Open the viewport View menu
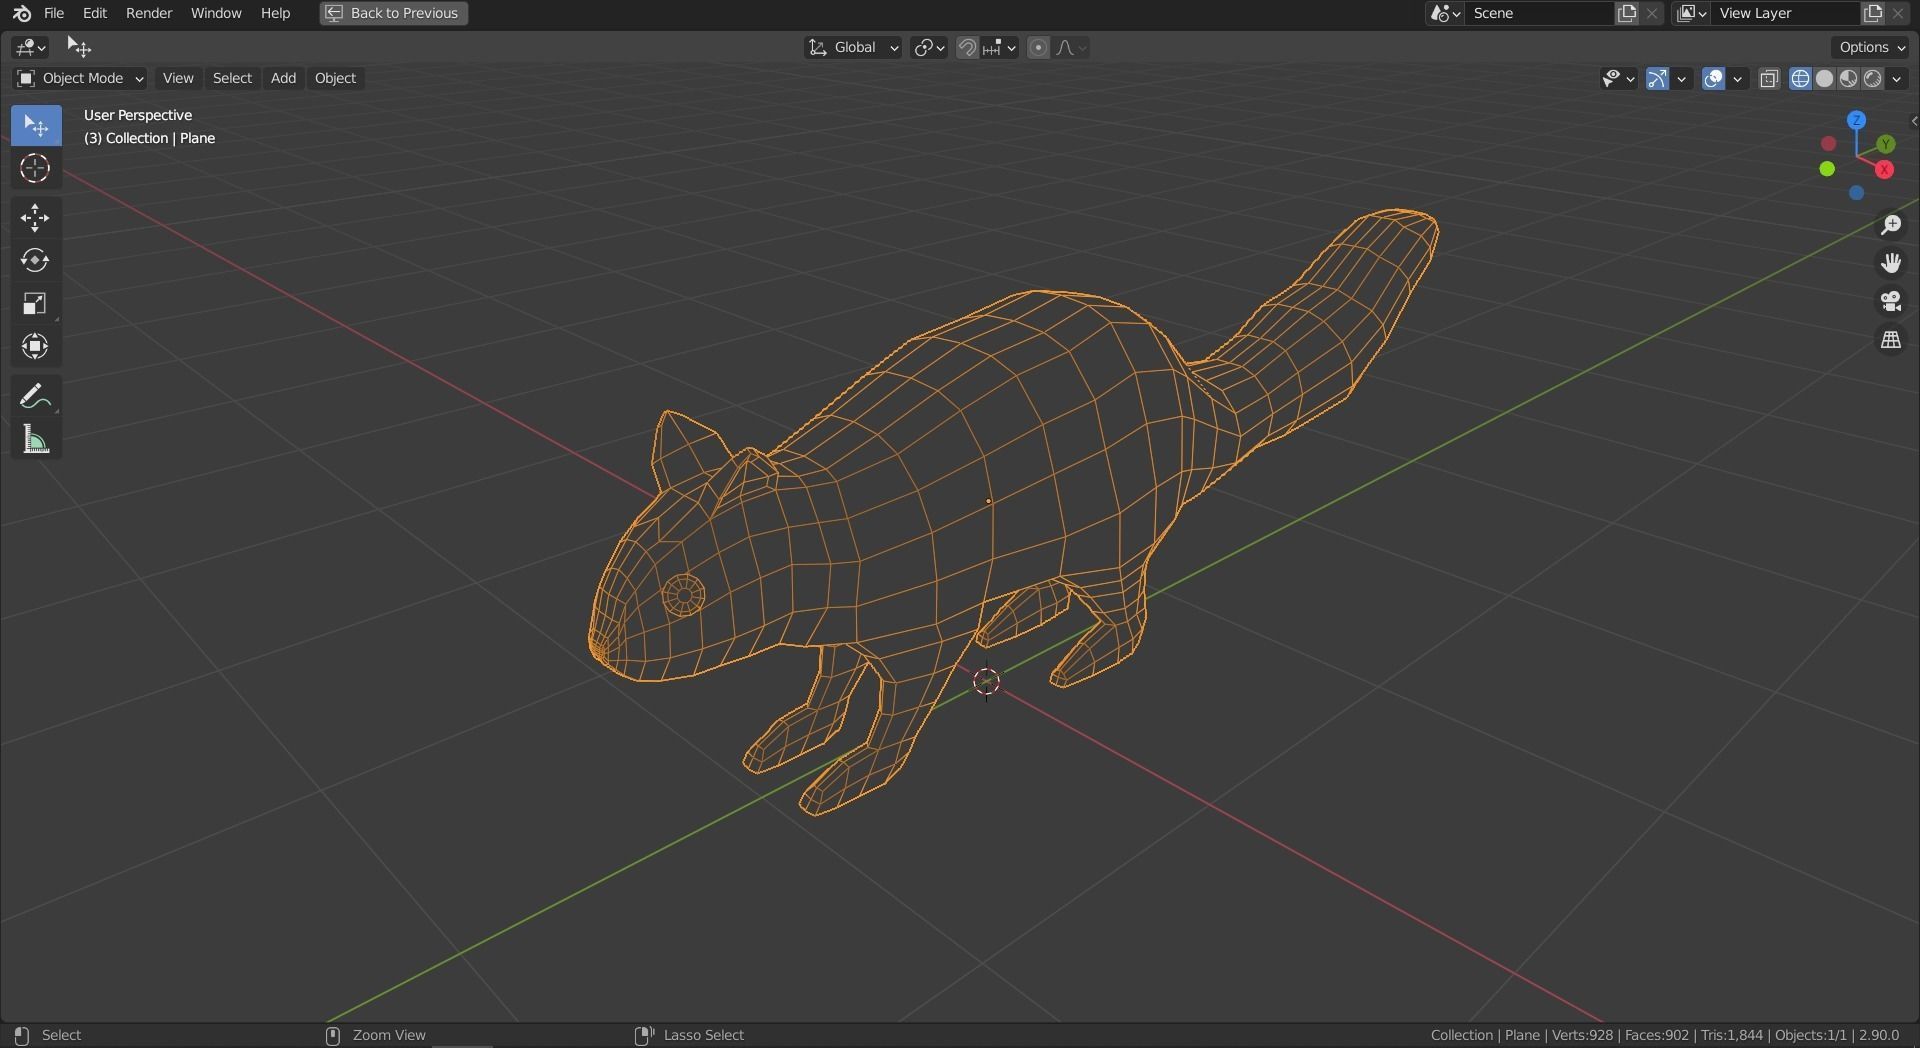Image resolution: width=1920 pixels, height=1048 pixels. (178, 78)
